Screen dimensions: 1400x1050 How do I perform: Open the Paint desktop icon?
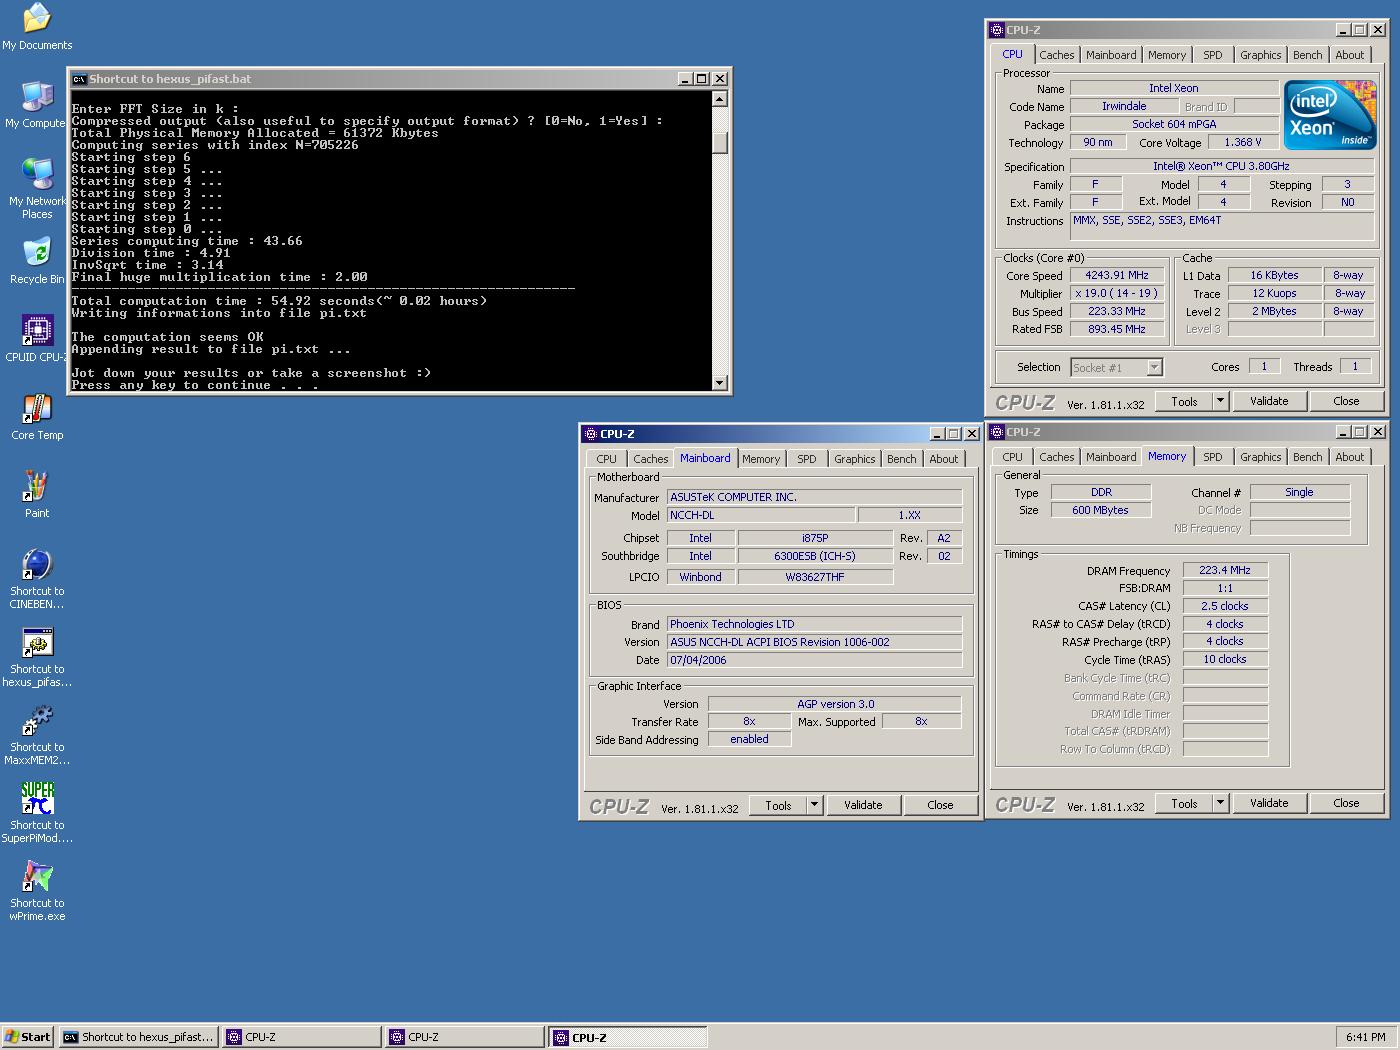point(37,494)
